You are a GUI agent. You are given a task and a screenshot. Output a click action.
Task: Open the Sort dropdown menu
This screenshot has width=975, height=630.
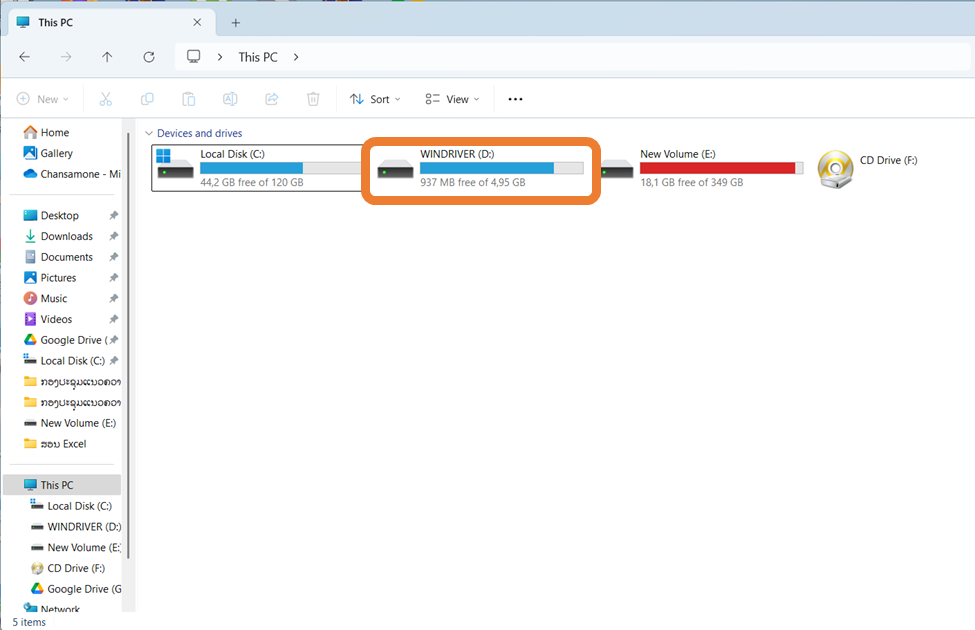(375, 99)
